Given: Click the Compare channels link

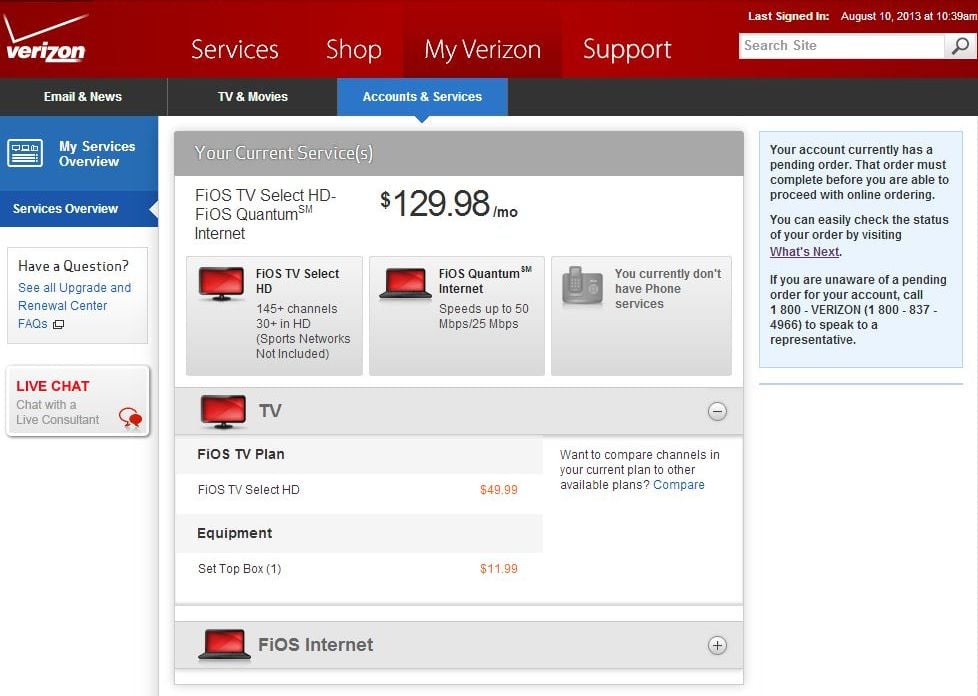Looking at the screenshot, I should pos(679,485).
